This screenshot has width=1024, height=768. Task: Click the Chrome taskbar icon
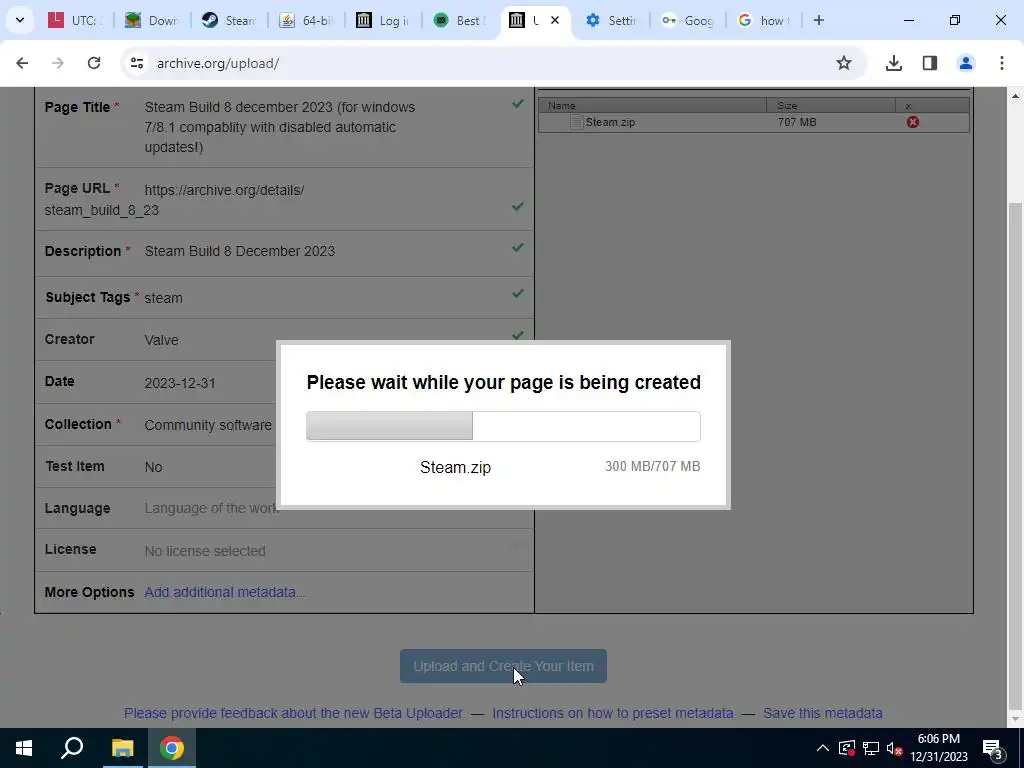tap(172, 748)
